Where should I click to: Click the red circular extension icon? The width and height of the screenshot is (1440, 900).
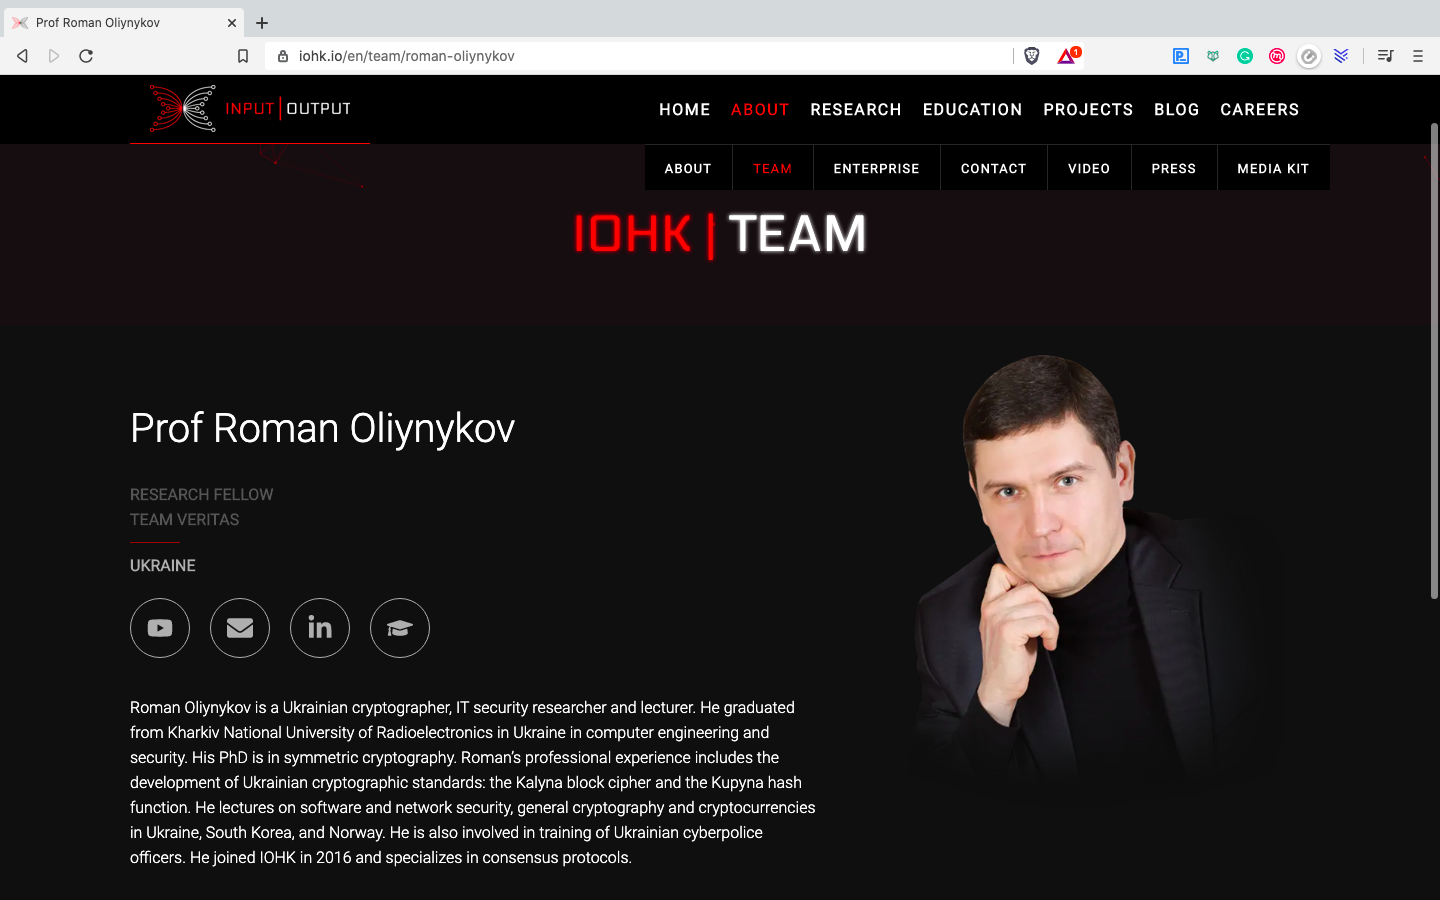1277,56
